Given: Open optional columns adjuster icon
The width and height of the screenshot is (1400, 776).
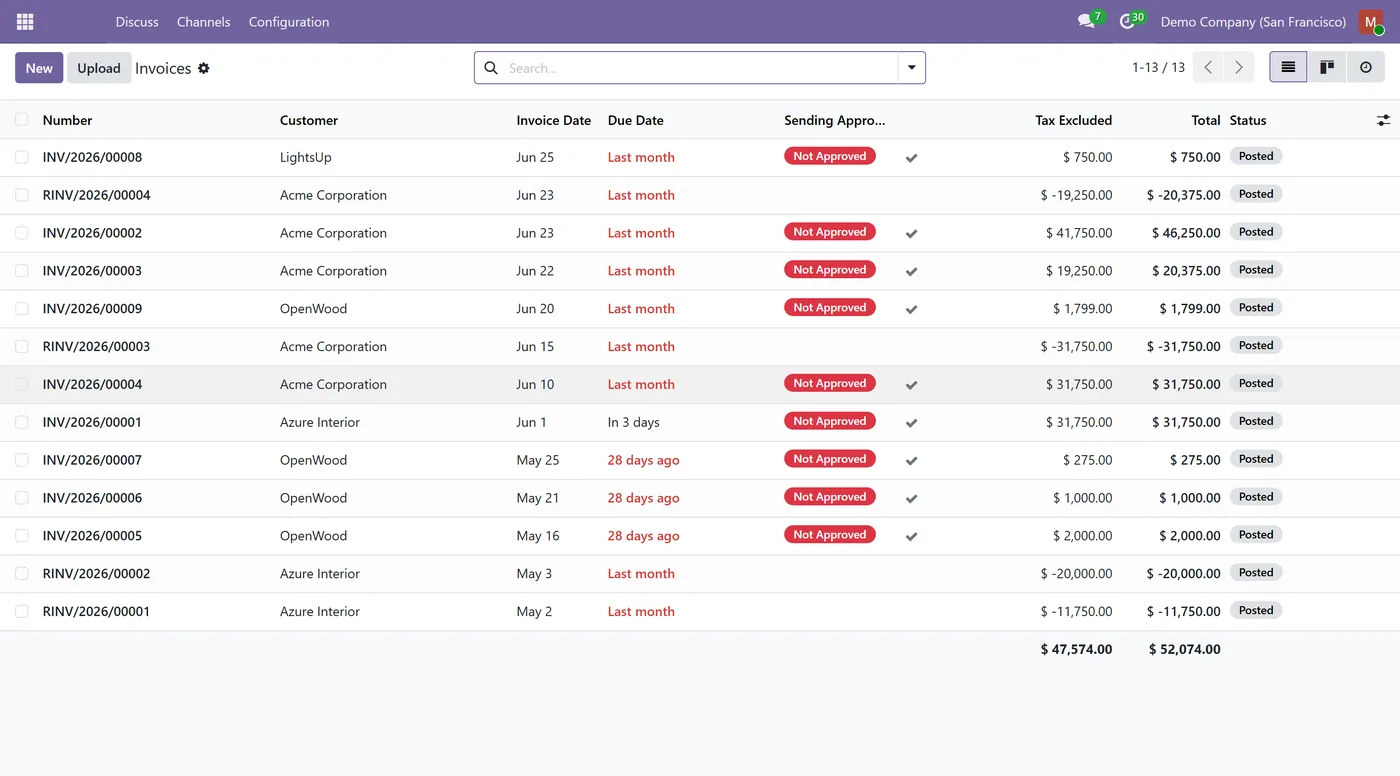Looking at the screenshot, I should click(1383, 120).
